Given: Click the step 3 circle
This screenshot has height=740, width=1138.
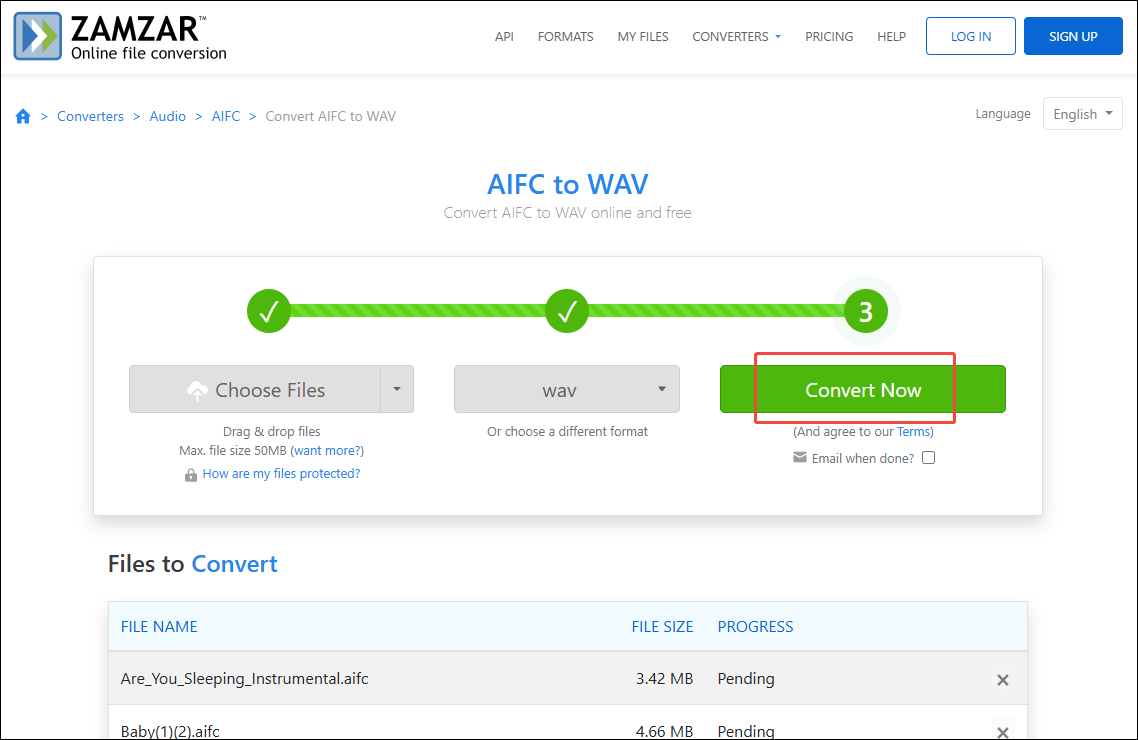Looking at the screenshot, I should [x=866, y=311].
